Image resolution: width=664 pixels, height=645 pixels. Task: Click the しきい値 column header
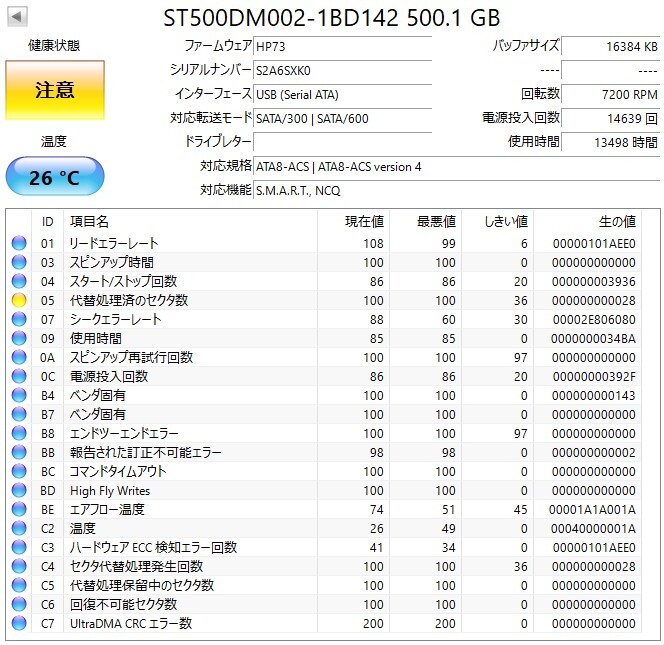[497, 221]
